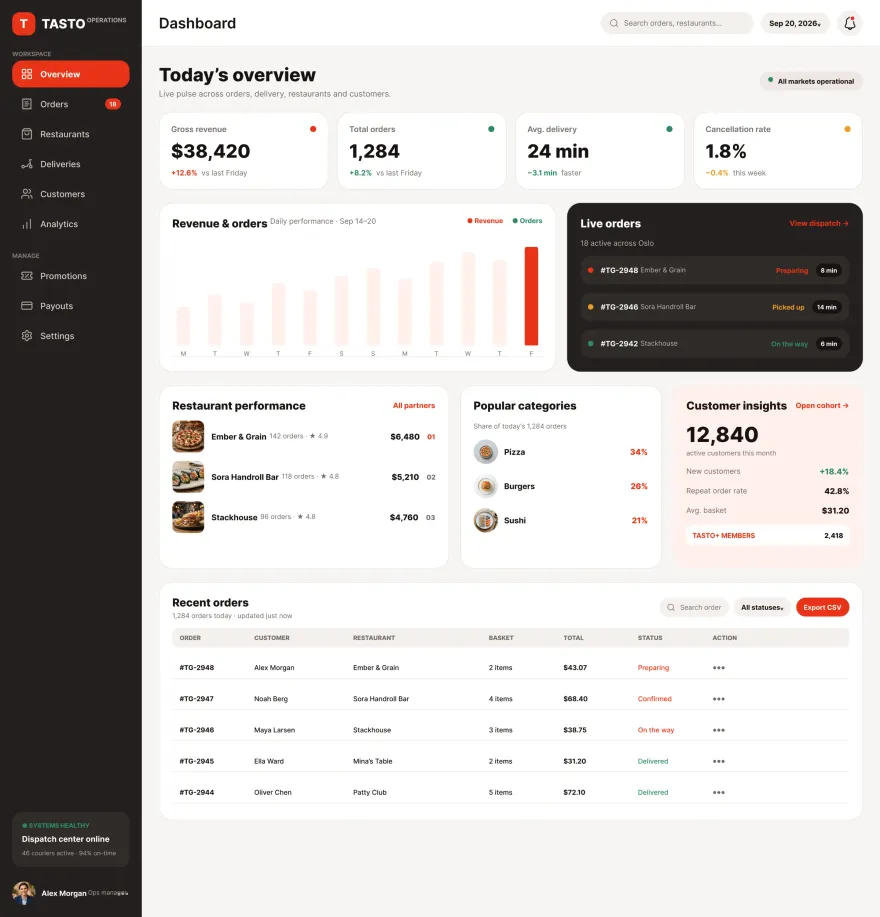Click the Overview grid icon in sidebar
This screenshot has height=917, width=880.
[27, 74]
